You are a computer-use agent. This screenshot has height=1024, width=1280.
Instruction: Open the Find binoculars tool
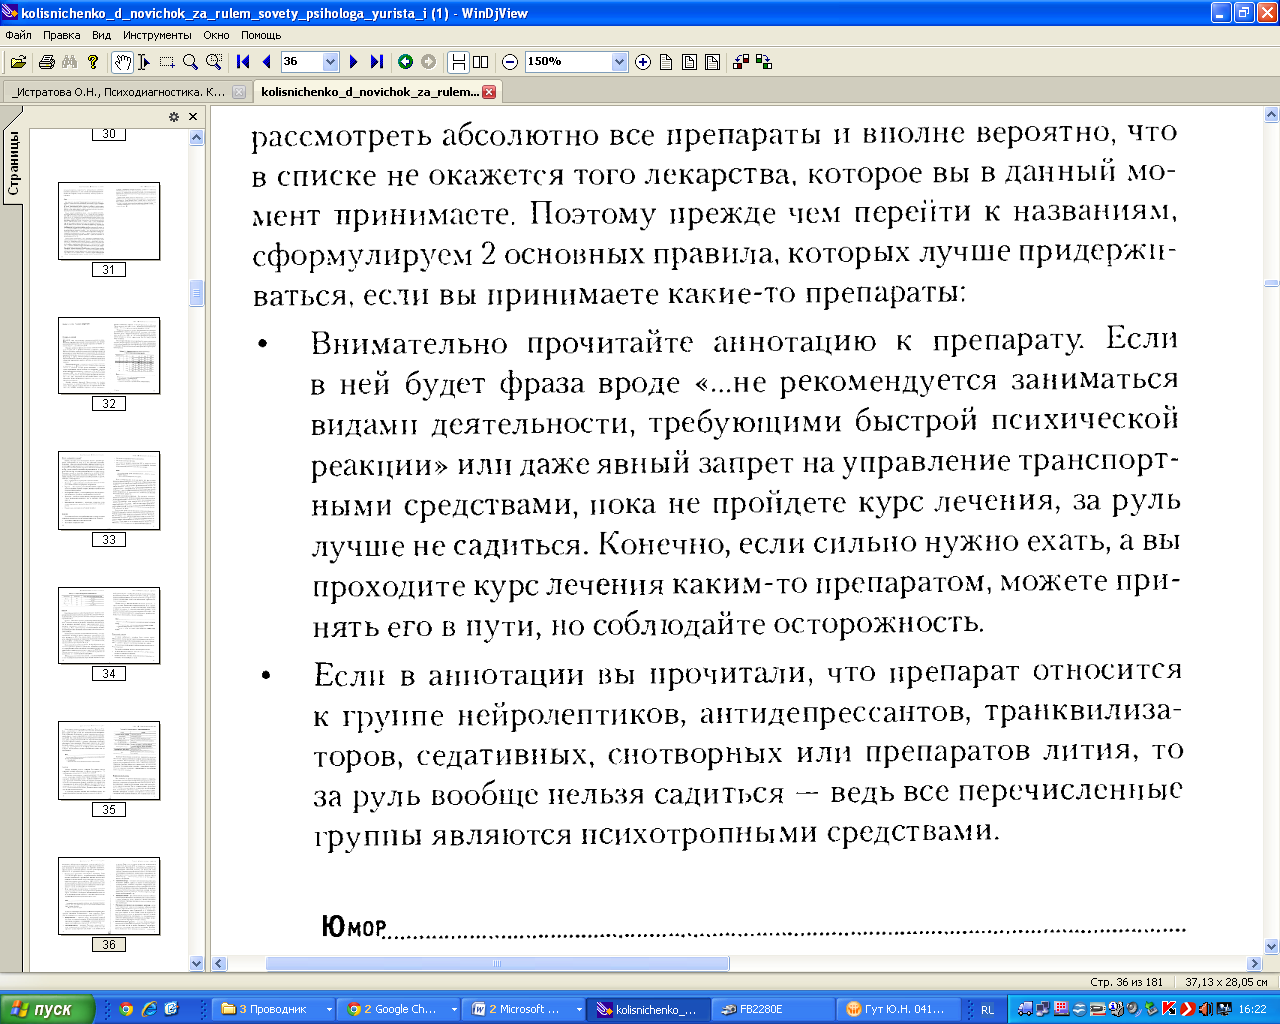coord(69,62)
